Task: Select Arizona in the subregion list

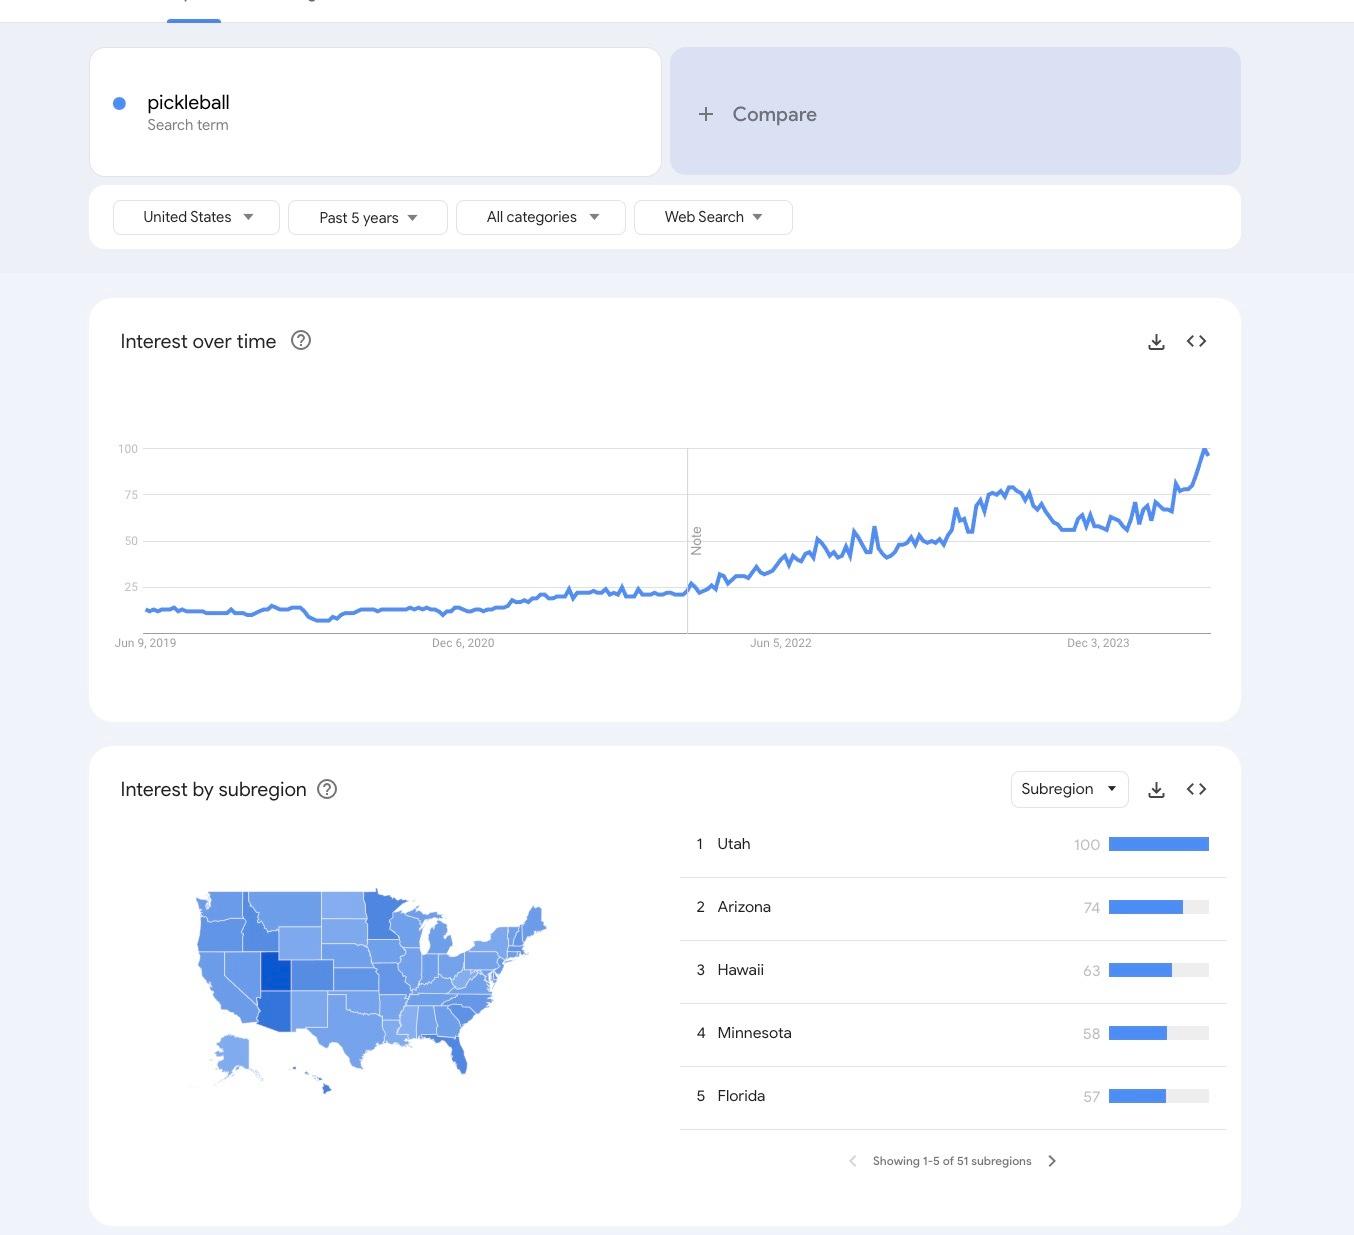Action: click(744, 907)
